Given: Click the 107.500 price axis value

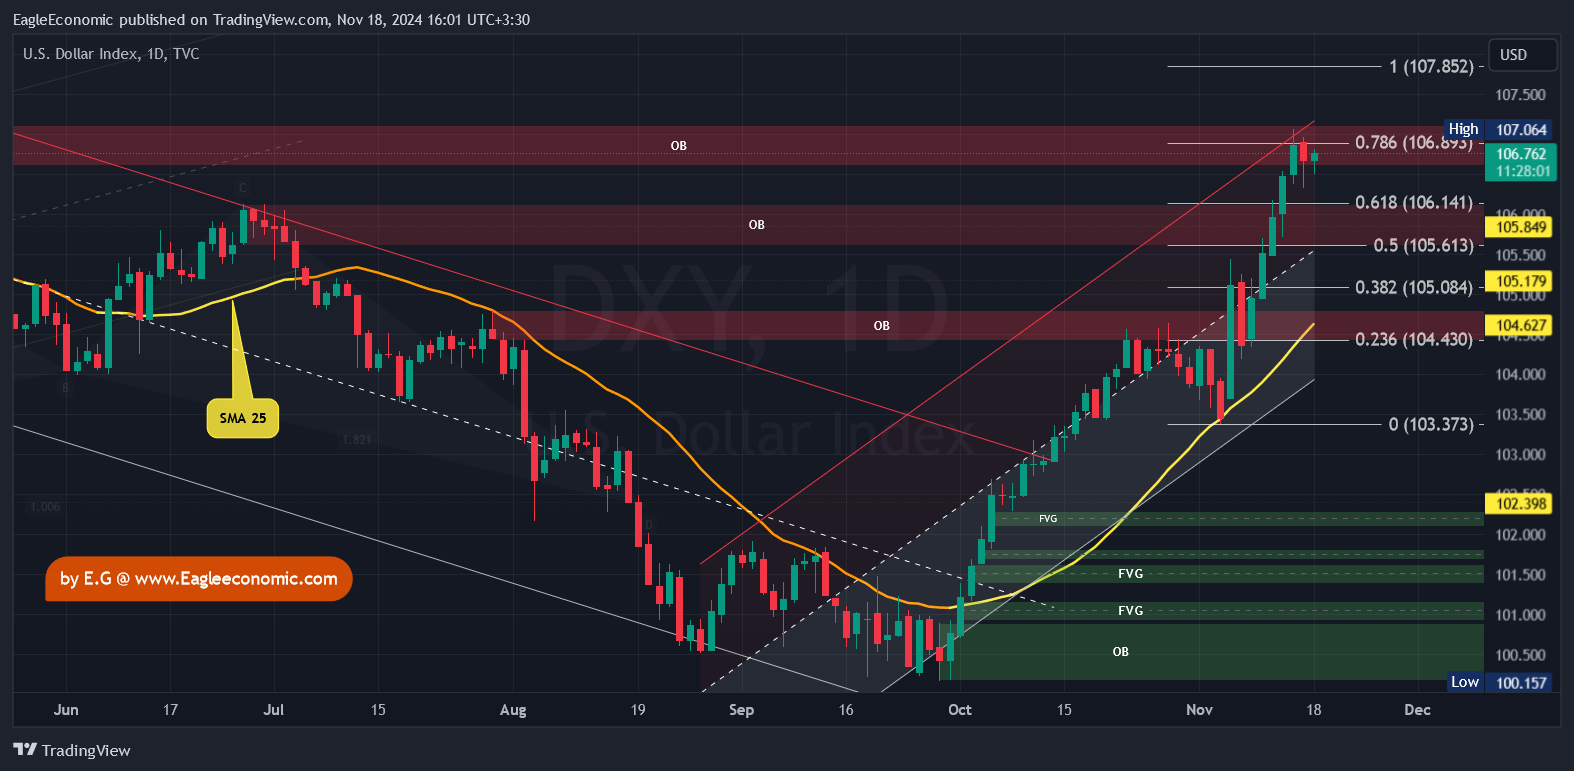Looking at the screenshot, I should point(1520,95).
